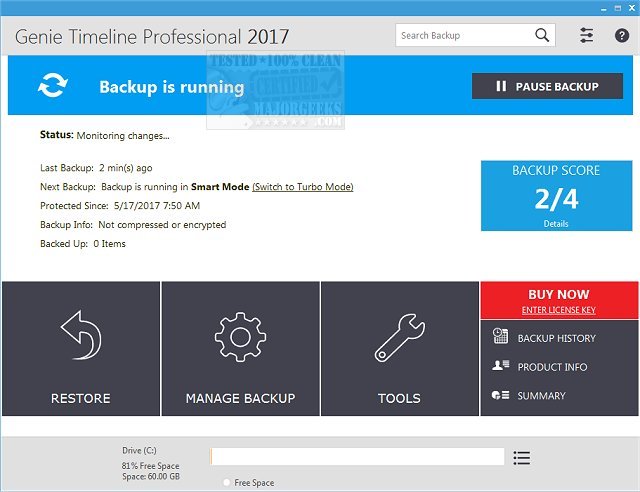Click the Manage Backup gear icon
The width and height of the screenshot is (640, 492).
point(240,337)
